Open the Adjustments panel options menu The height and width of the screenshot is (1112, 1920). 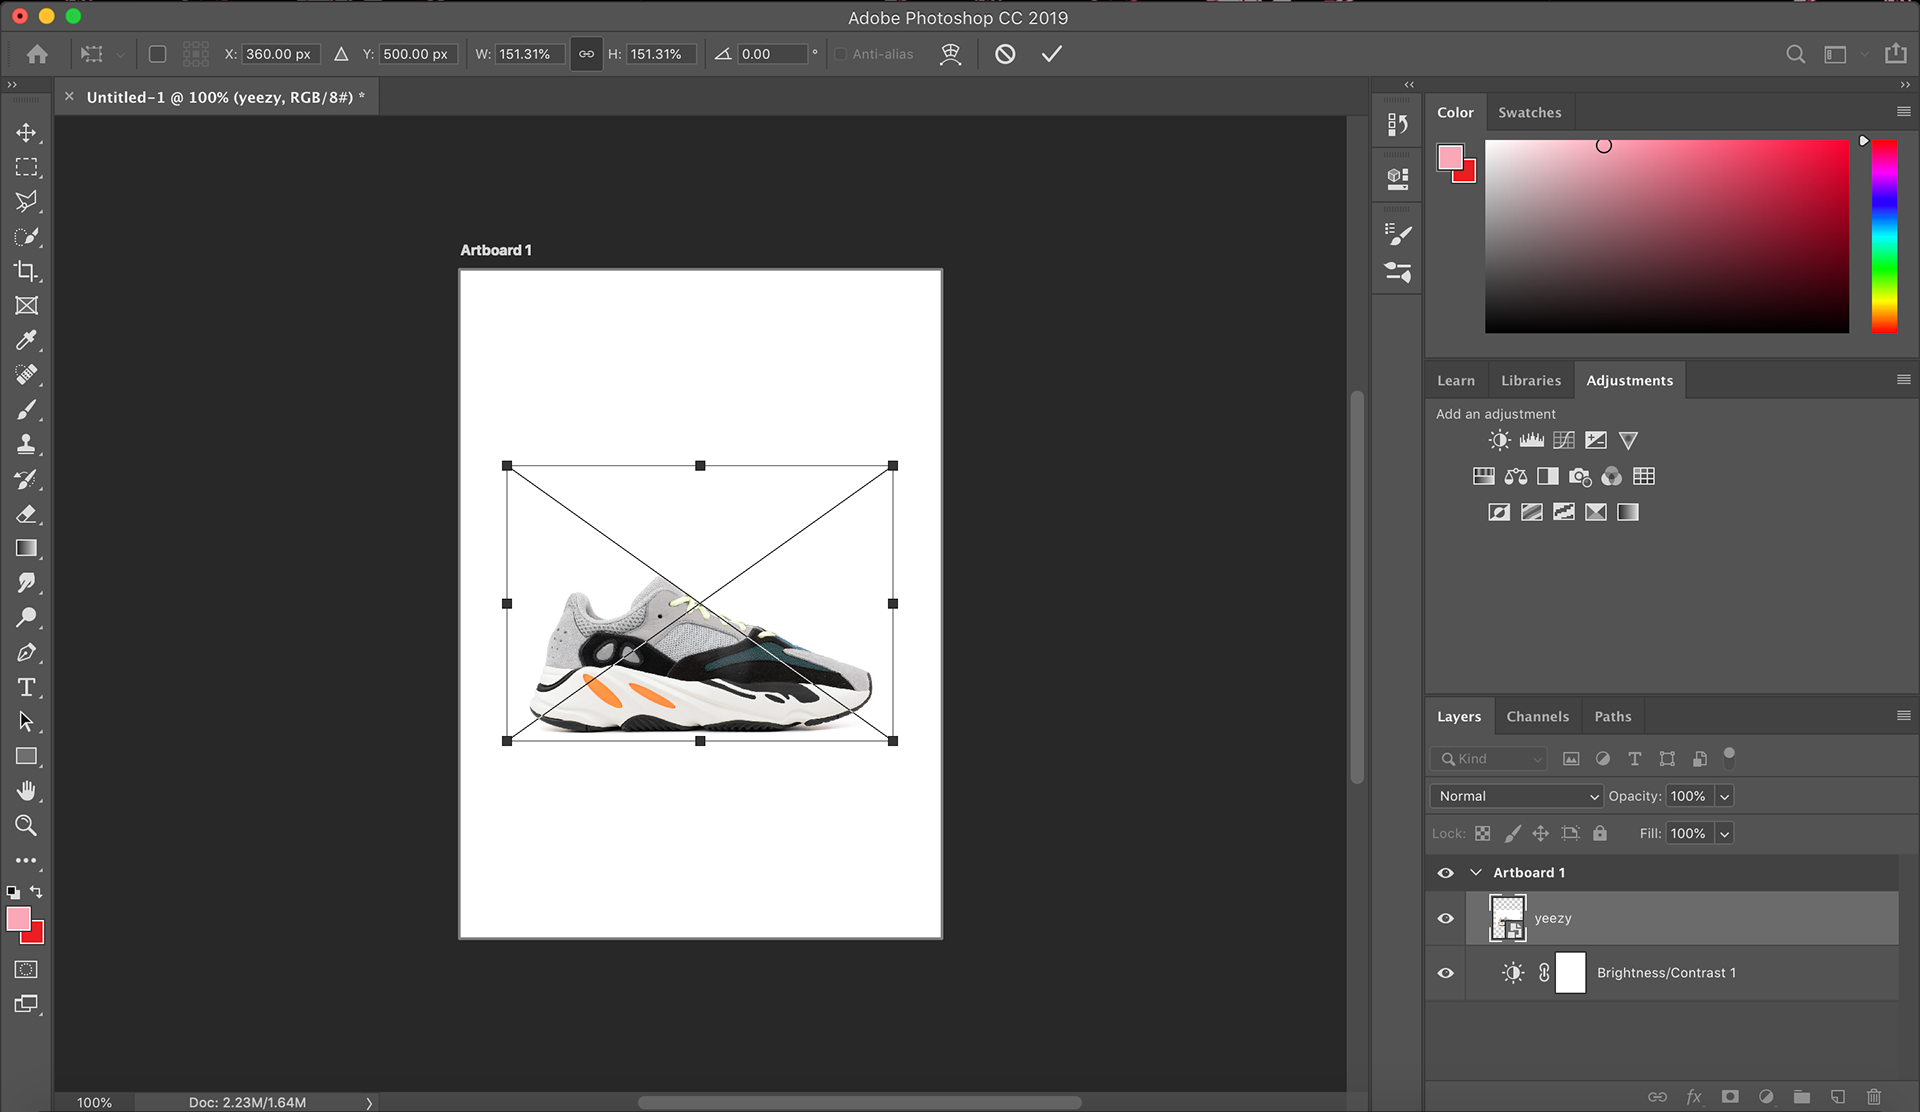point(1903,380)
